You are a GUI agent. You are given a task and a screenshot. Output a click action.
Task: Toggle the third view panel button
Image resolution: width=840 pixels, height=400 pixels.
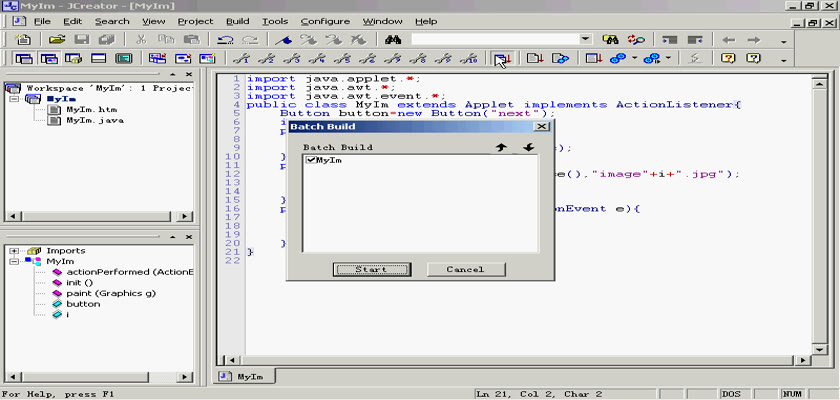(x=74, y=58)
